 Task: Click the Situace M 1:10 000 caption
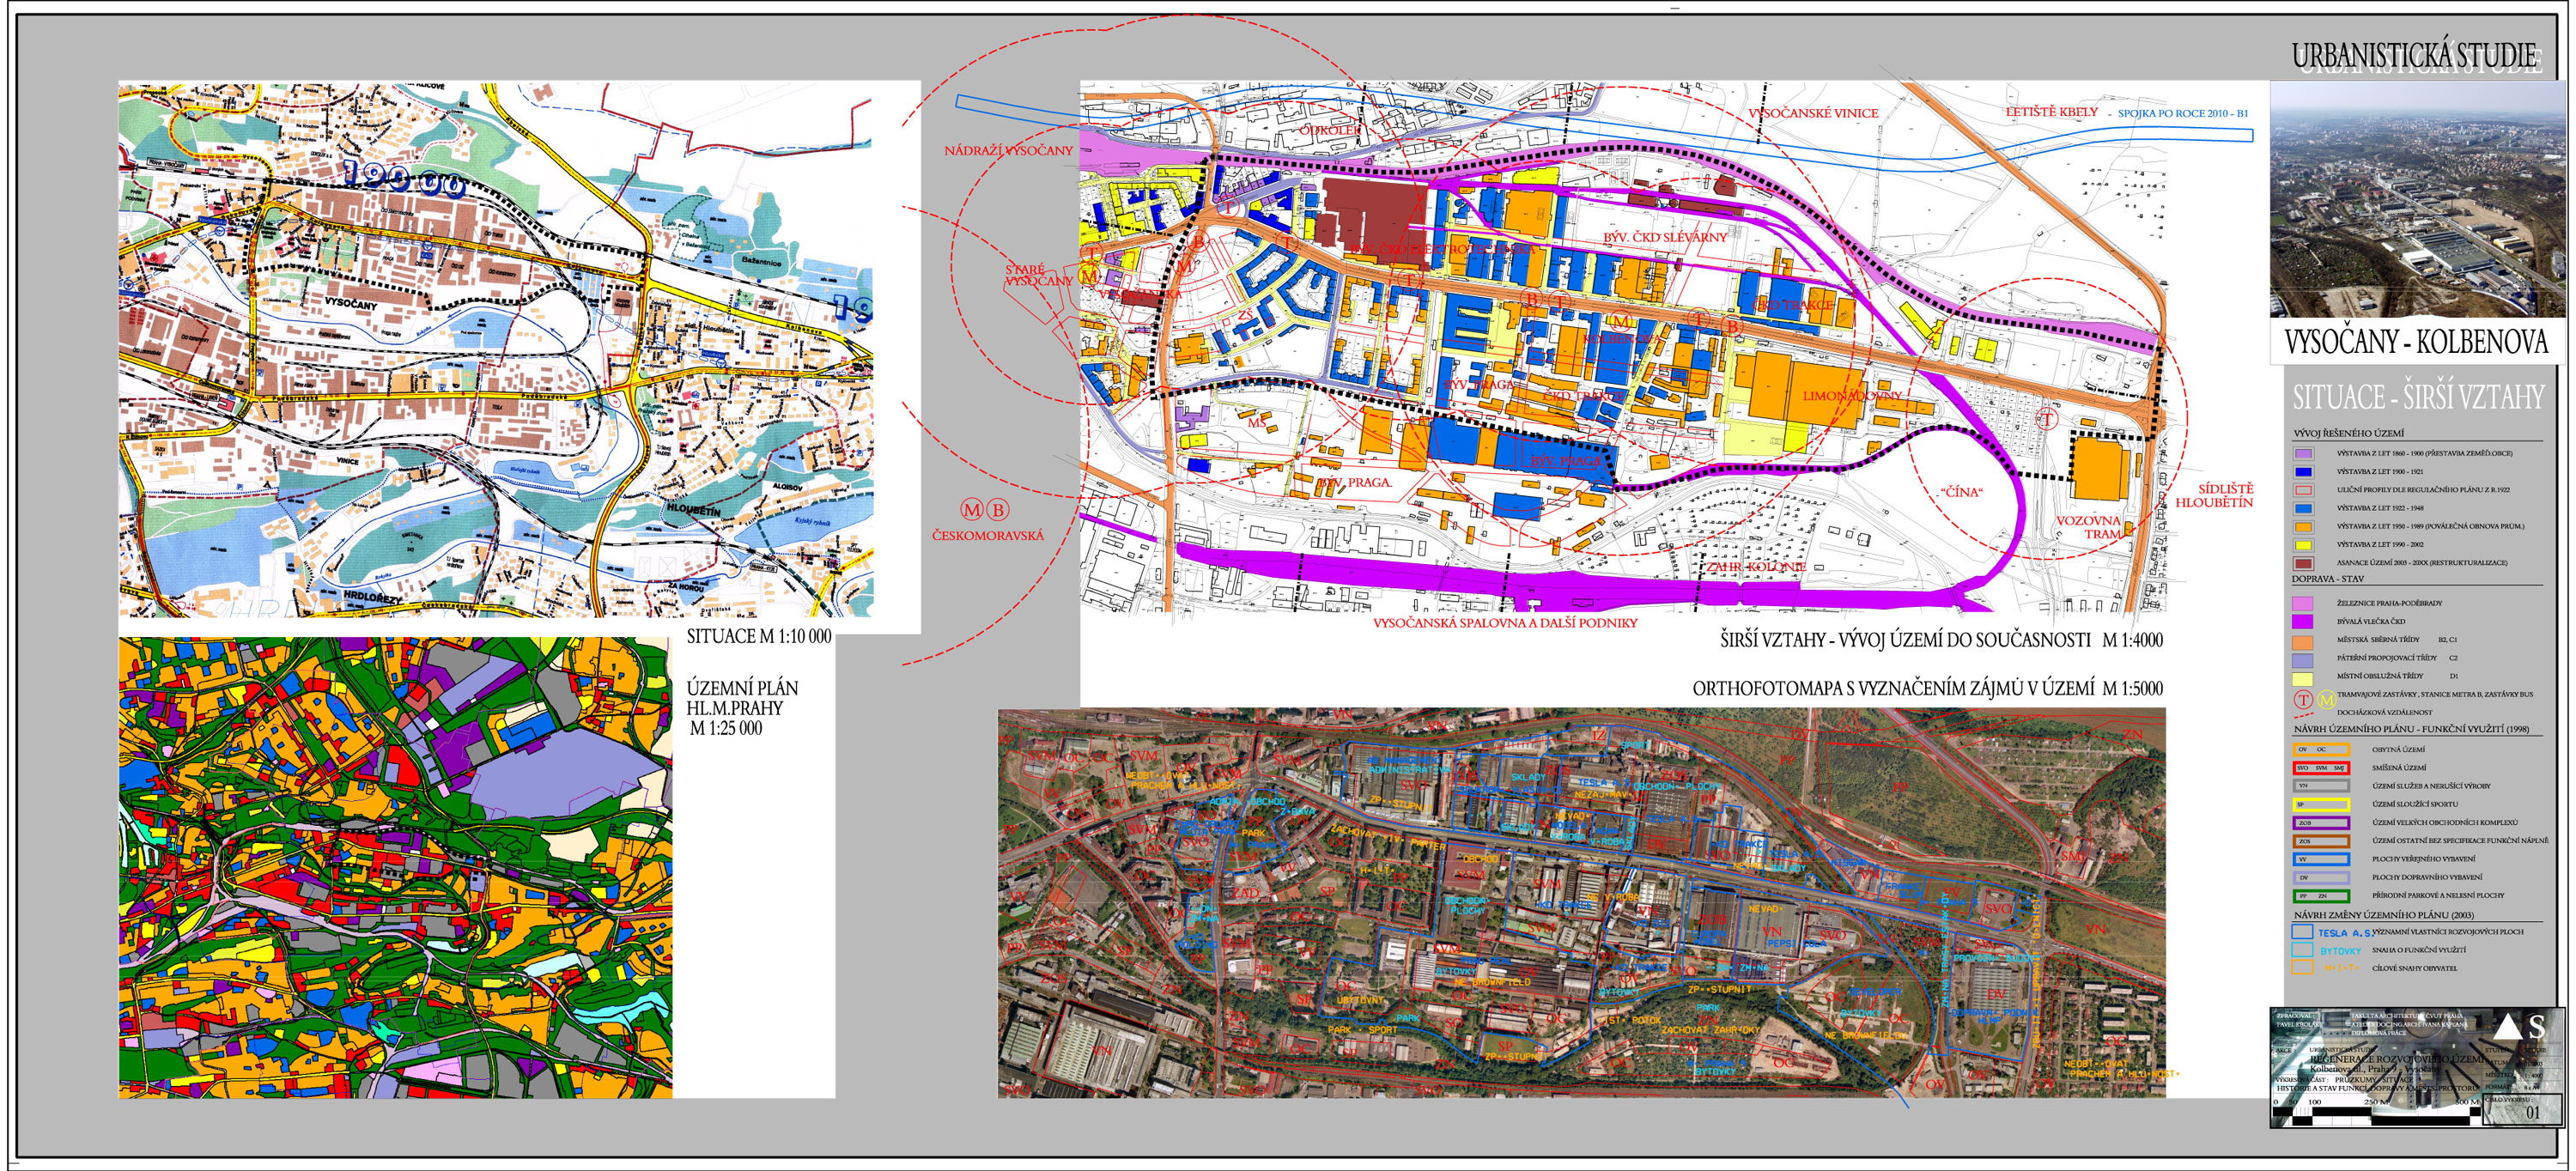[x=759, y=637]
